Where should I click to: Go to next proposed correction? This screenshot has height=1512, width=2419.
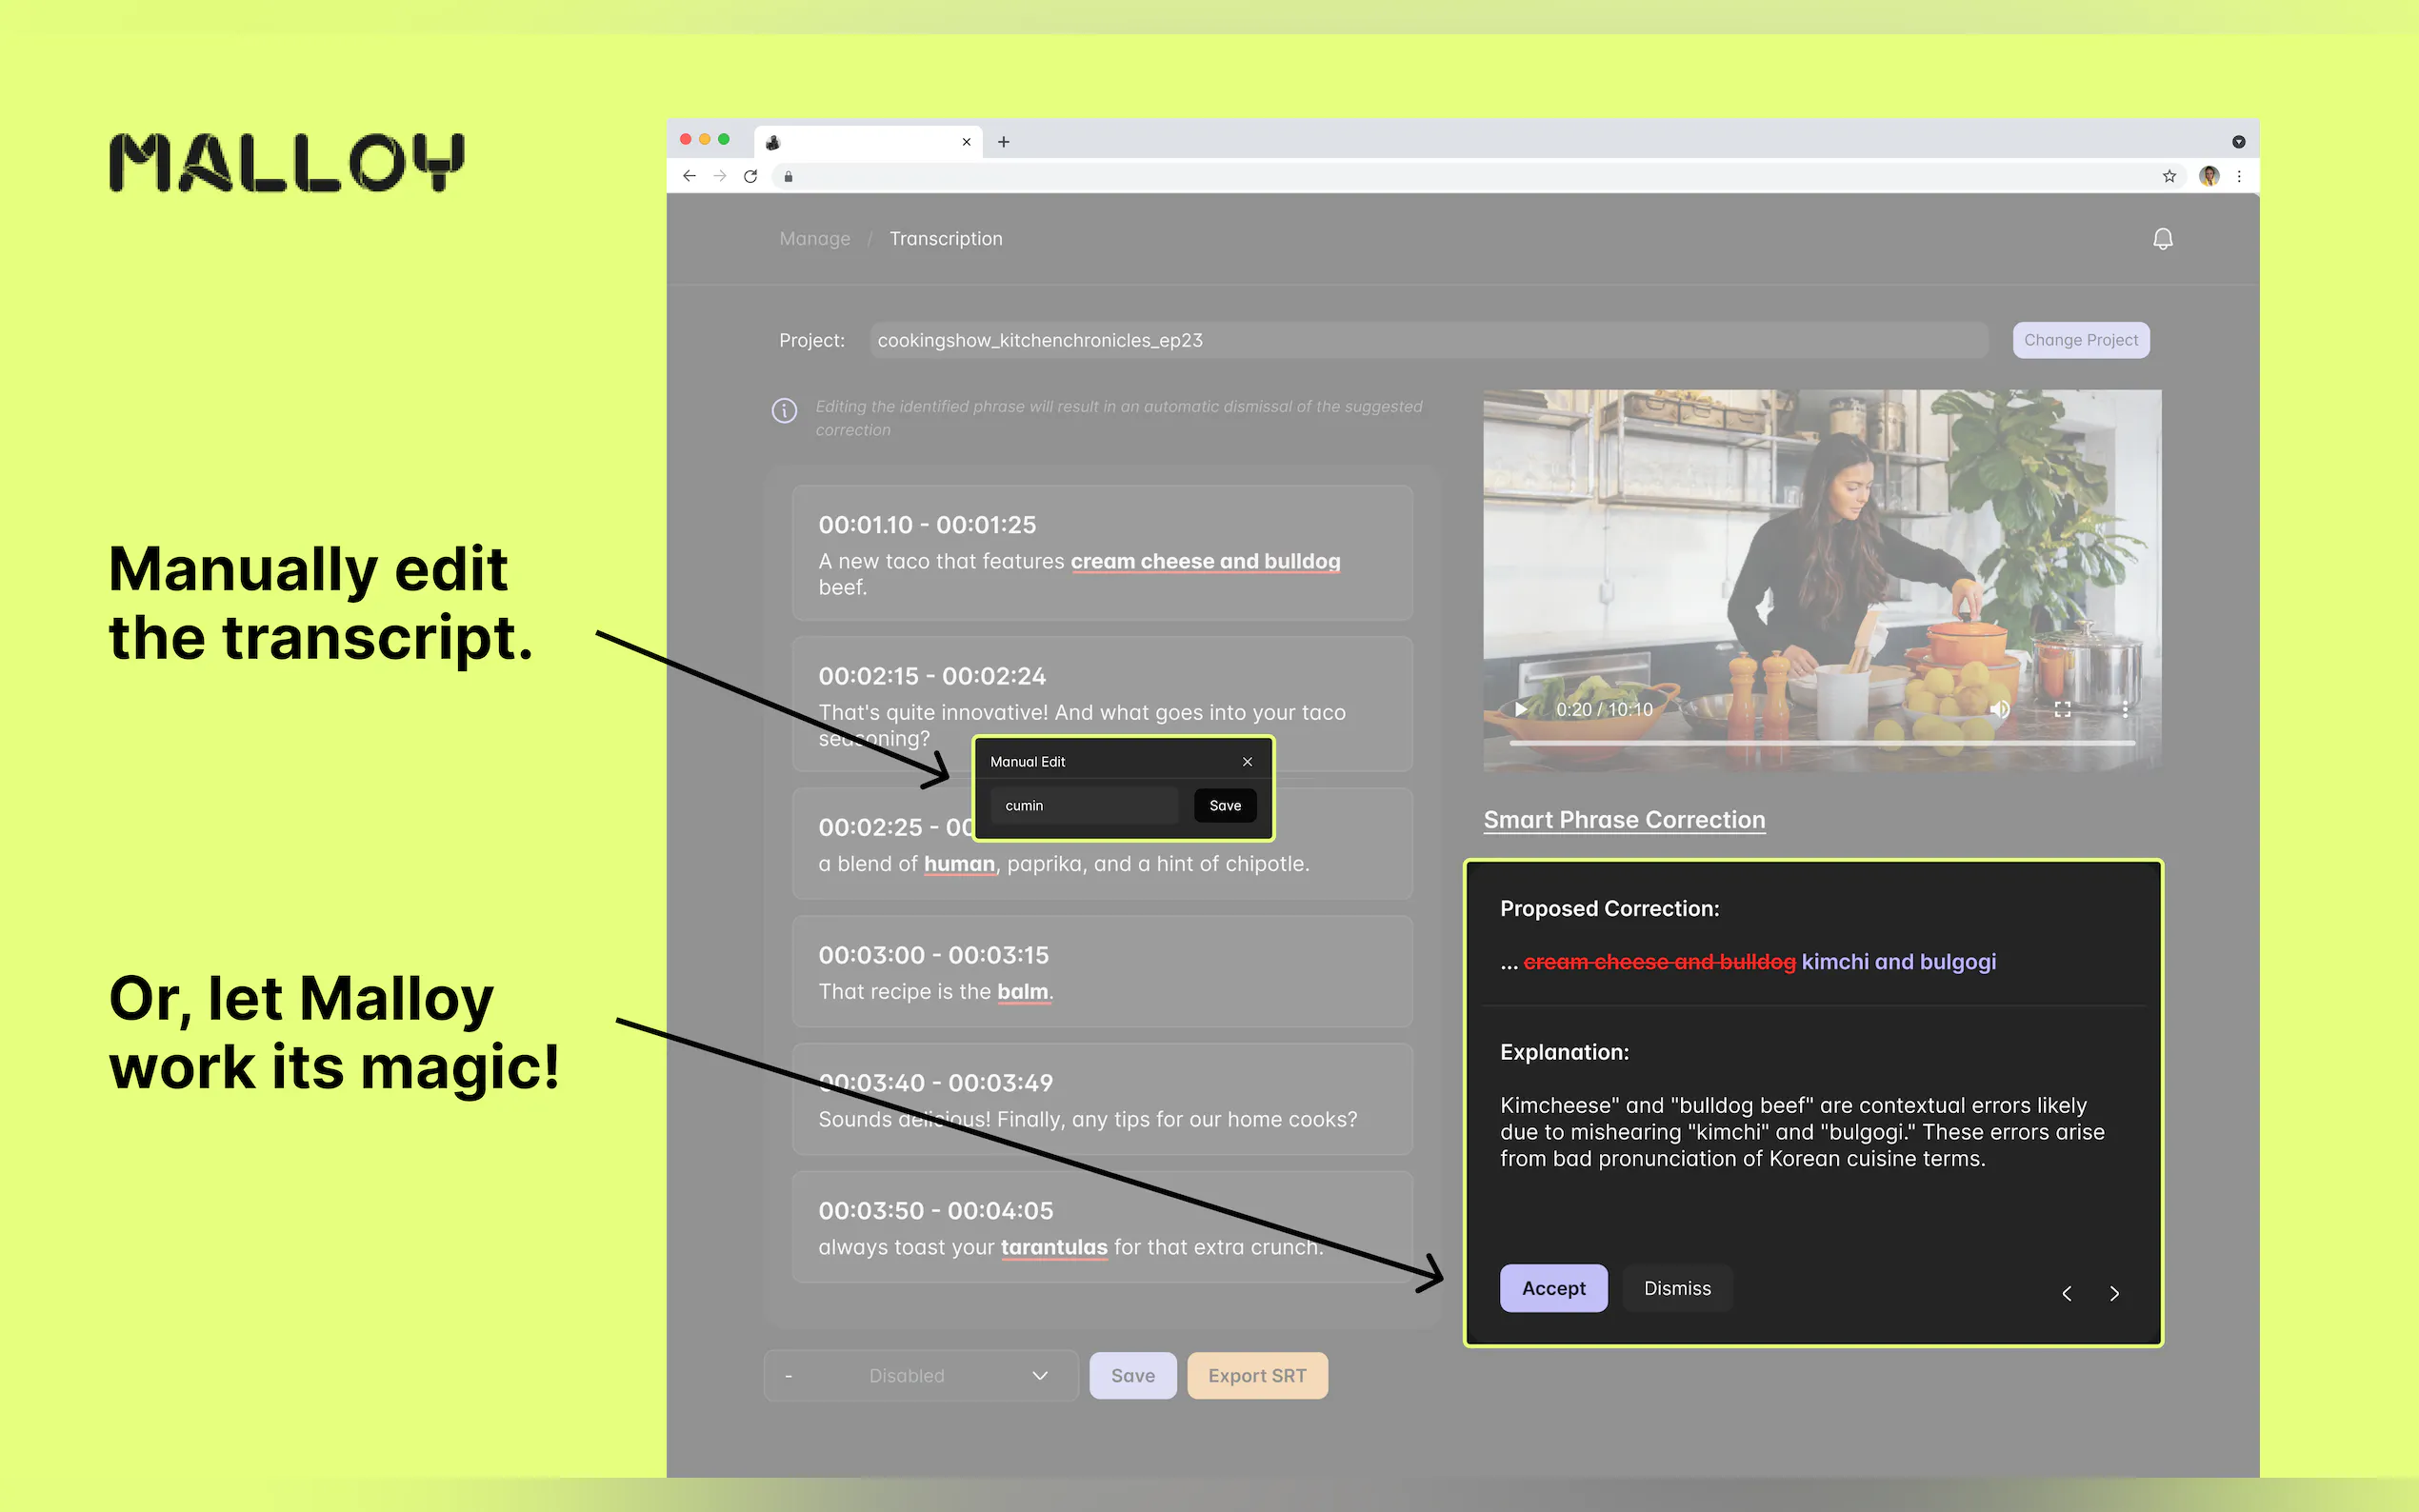tap(2114, 1293)
